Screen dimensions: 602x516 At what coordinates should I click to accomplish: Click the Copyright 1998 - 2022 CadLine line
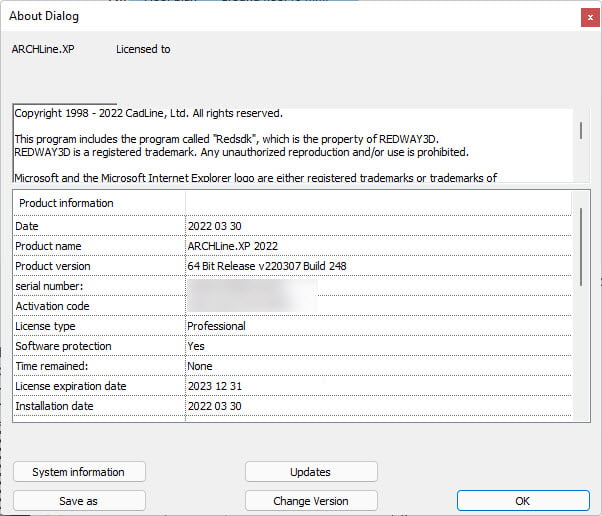(x=149, y=113)
